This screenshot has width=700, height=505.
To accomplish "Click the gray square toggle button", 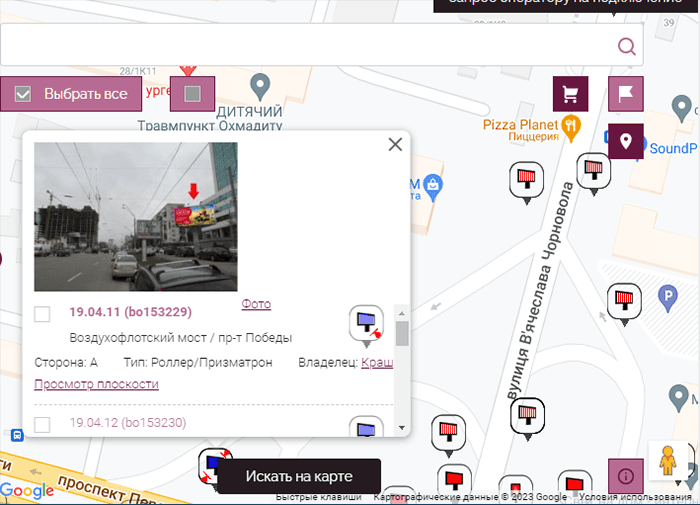I will point(193,94).
